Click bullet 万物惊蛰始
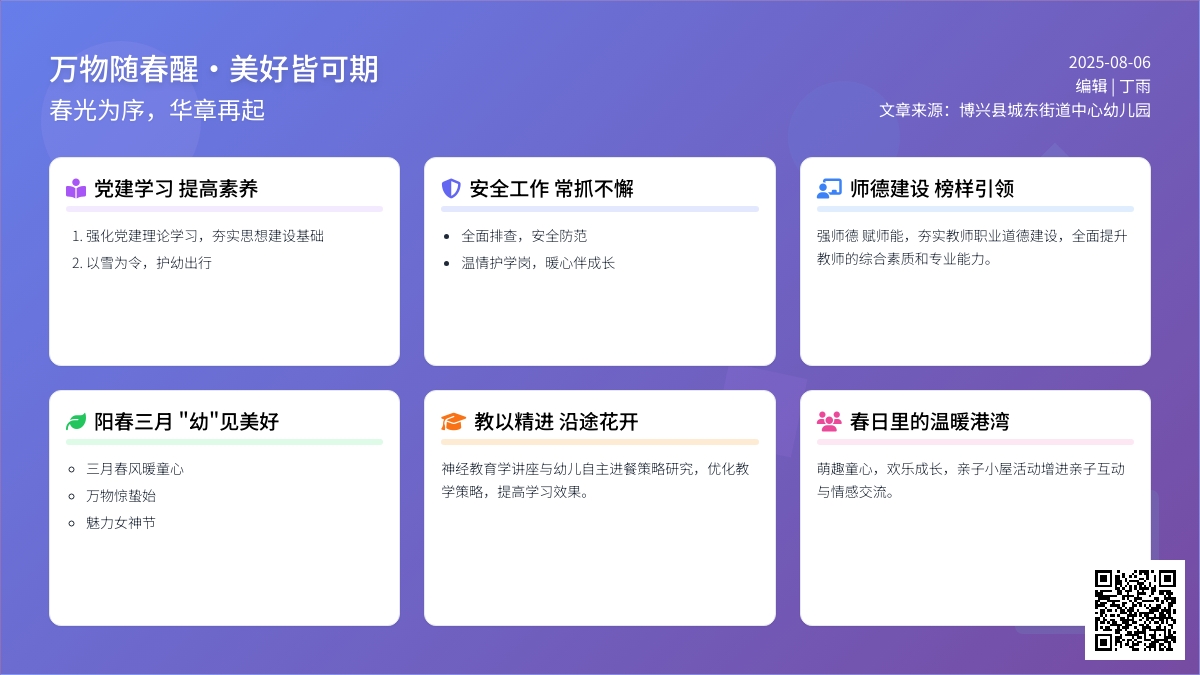This screenshot has height=675, width=1200. pos(121,495)
